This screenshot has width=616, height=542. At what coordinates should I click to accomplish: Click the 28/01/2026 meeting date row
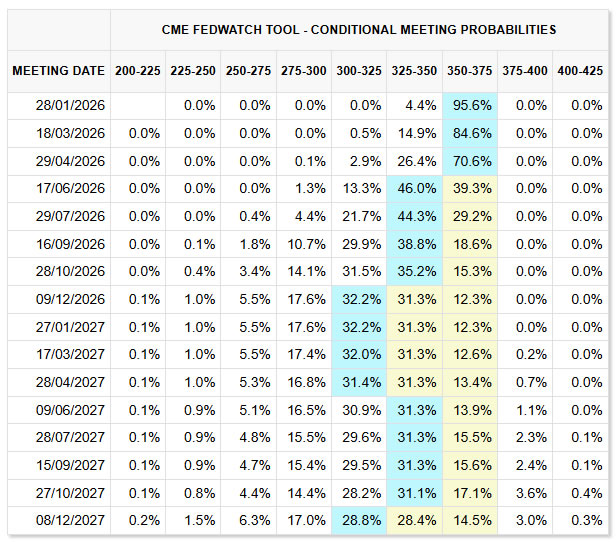(69, 106)
